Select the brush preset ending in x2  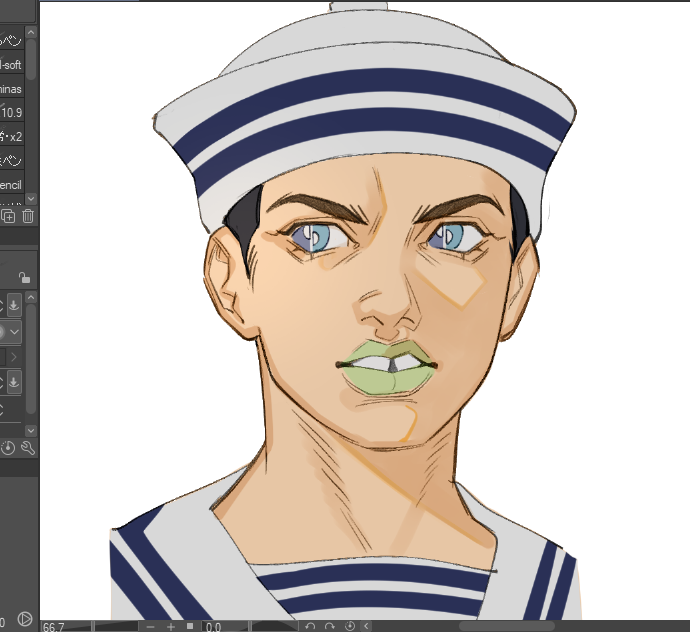tap(12, 136)
